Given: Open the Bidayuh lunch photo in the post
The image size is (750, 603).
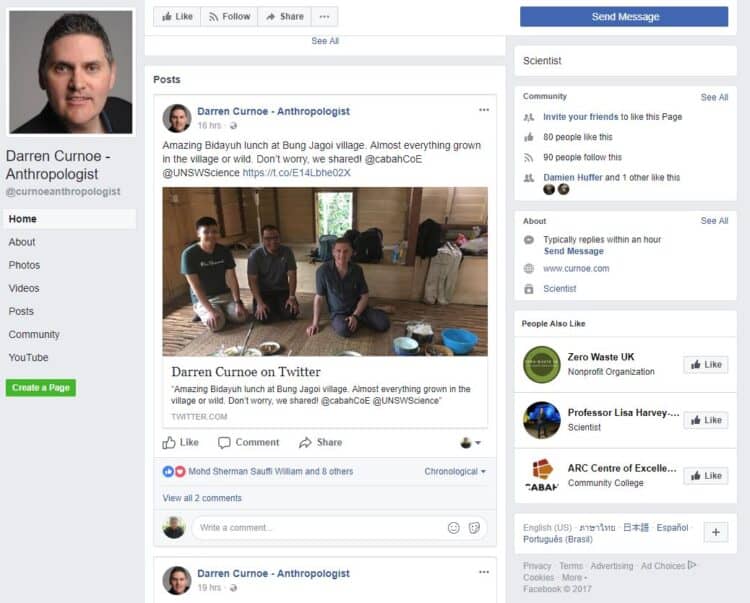Looking at the screenshot, I should click(x=325, y=271).
